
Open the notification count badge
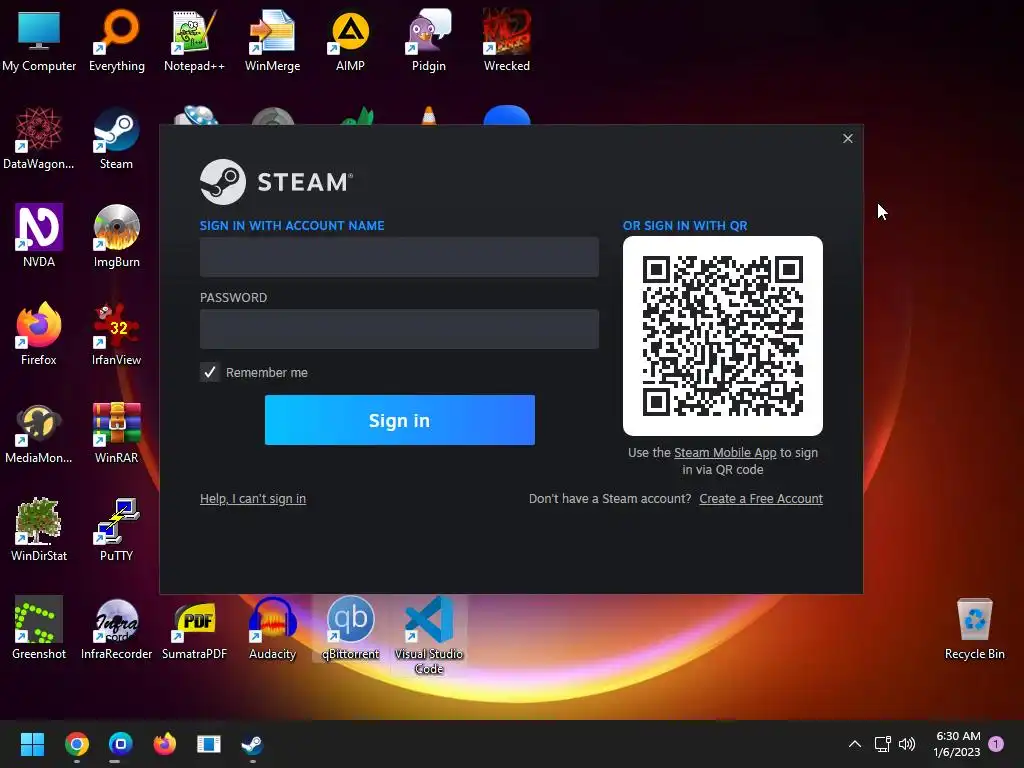click(996, 744)
